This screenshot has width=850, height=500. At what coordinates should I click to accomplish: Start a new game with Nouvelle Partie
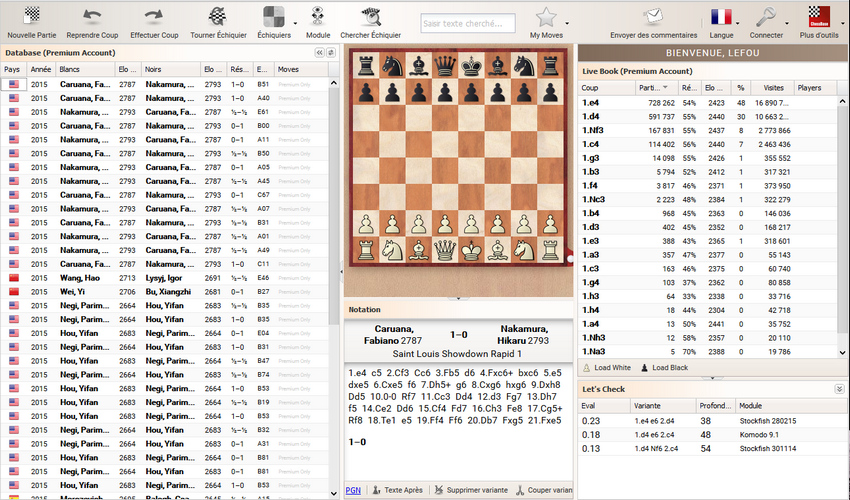click(x=31, y=18)
